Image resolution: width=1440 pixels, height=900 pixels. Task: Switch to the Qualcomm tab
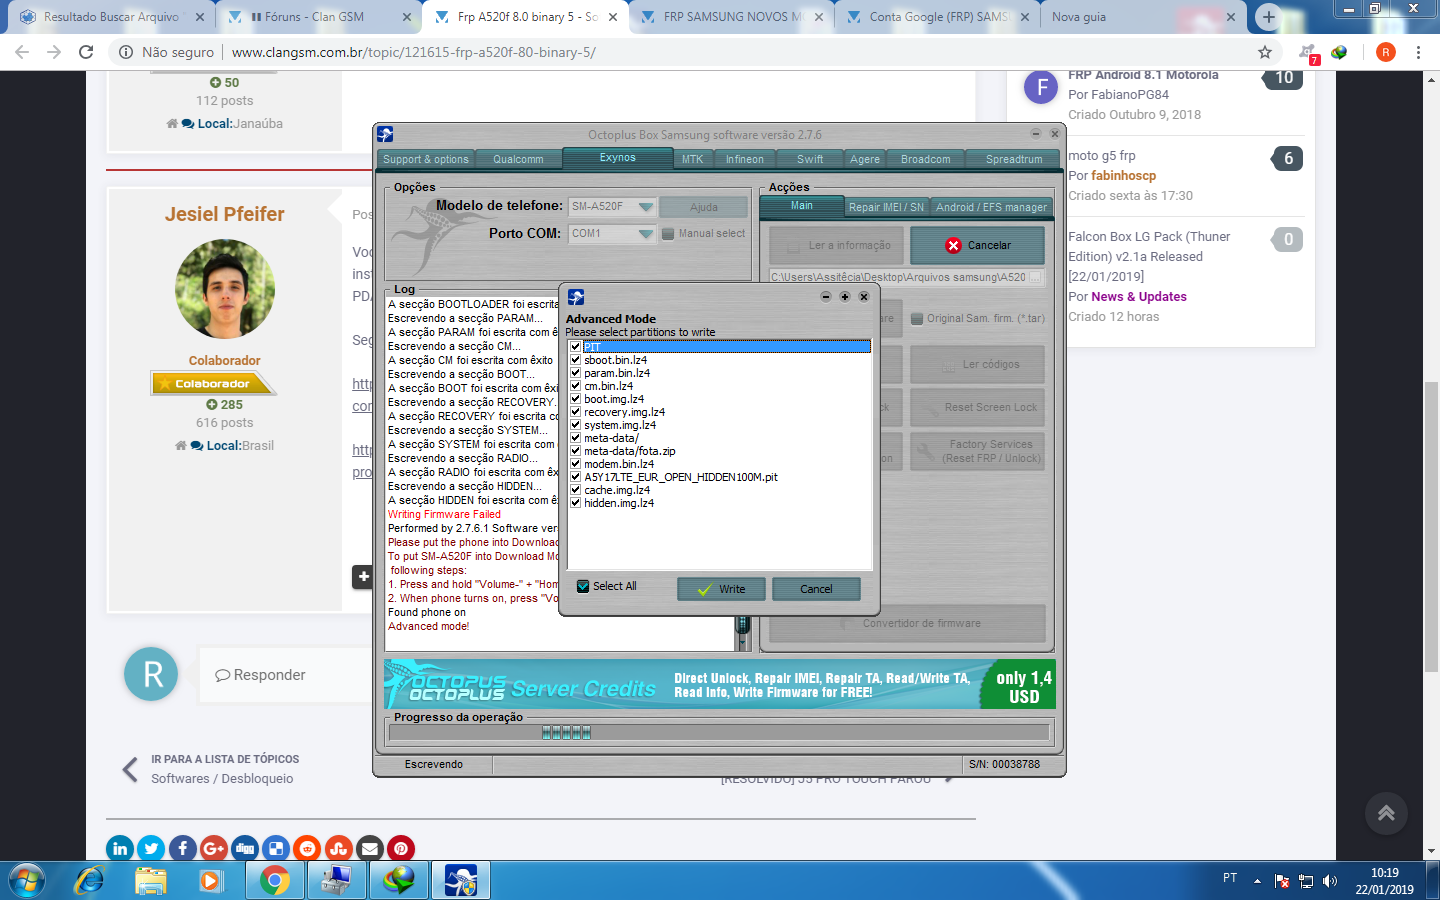518,159
